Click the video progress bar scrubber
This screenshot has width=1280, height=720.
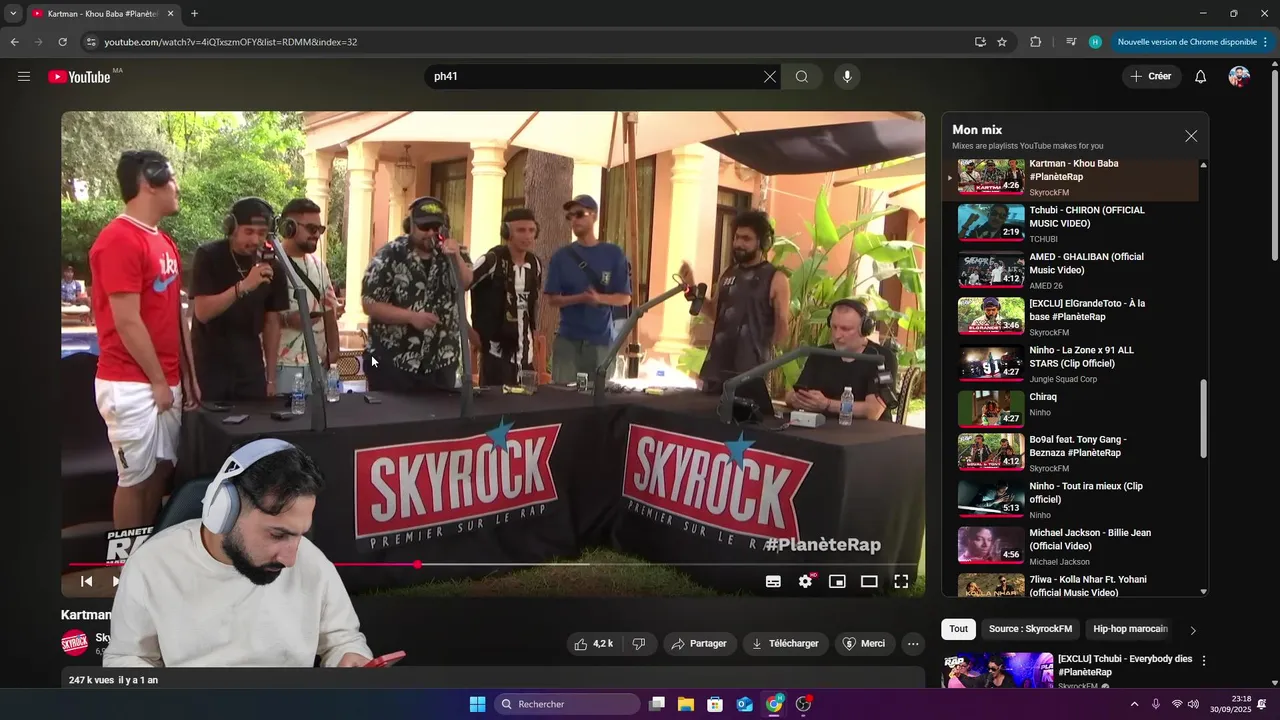click(x=417, y=565)
